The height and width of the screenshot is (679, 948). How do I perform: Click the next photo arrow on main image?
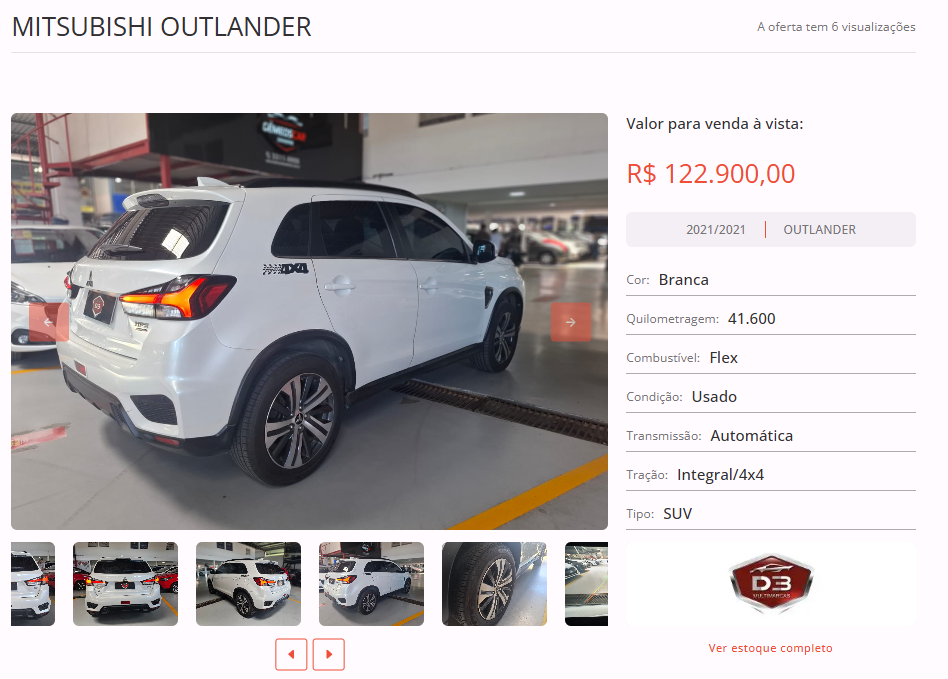coord(571,322)
